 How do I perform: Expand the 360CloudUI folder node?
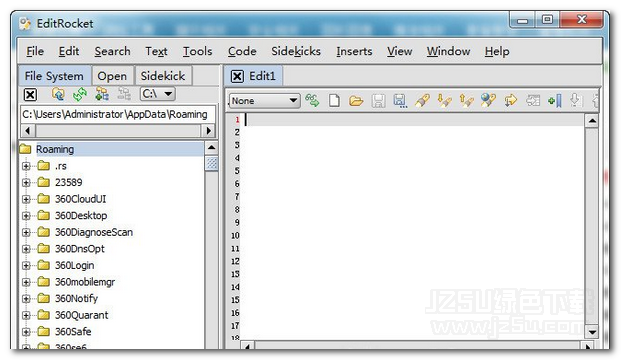tap(26, 199)
